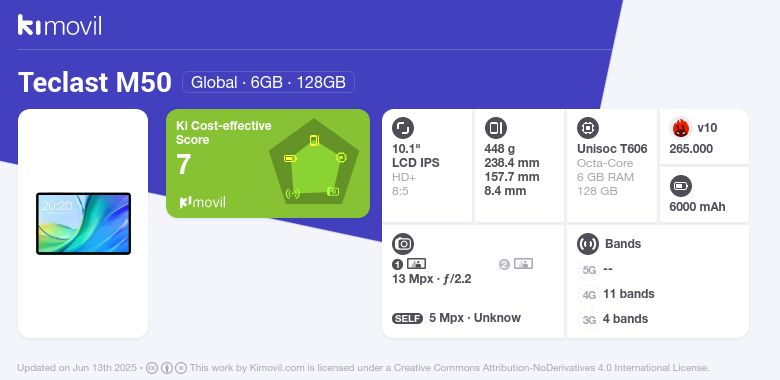Click the second rear camera indicator
The height and width of the screenshot is (380, 780).
pyautogui.click(x=516, y=264)
